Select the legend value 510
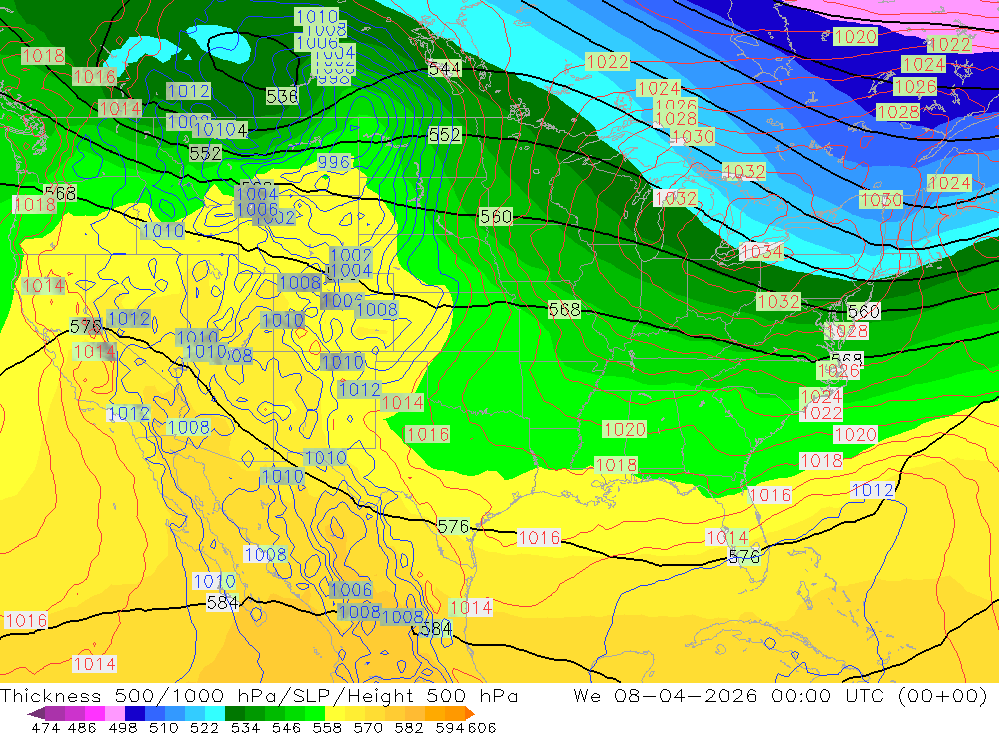 [163, 727]
